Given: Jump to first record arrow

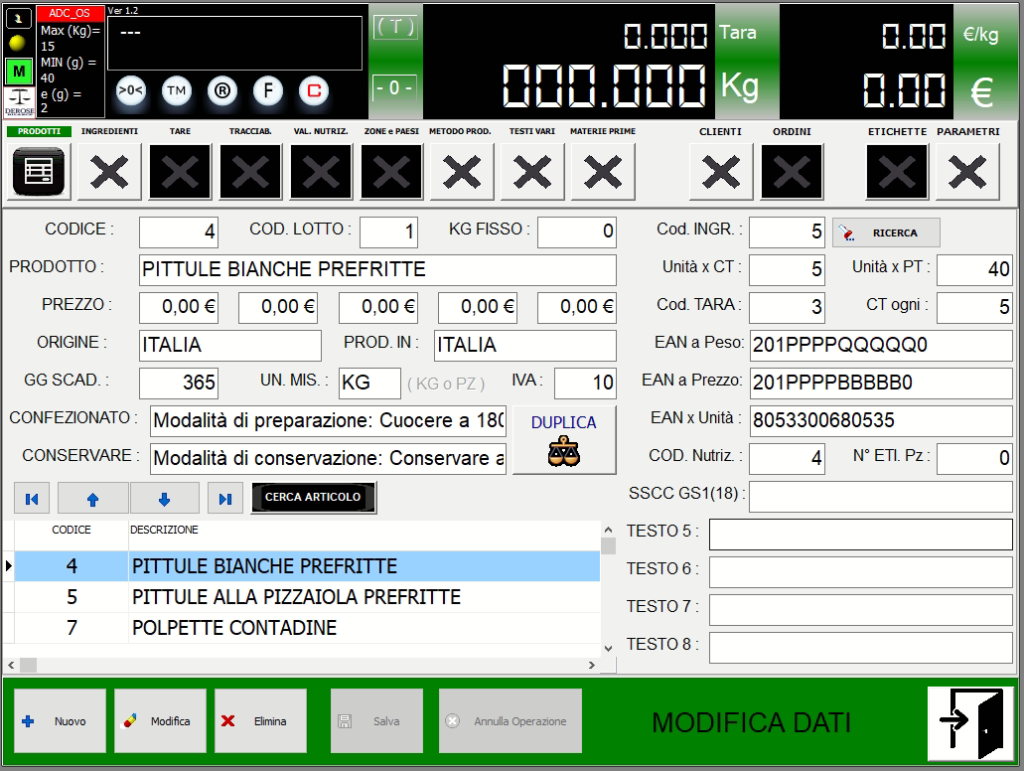Looking at the screenshot, I should [32, 498].
